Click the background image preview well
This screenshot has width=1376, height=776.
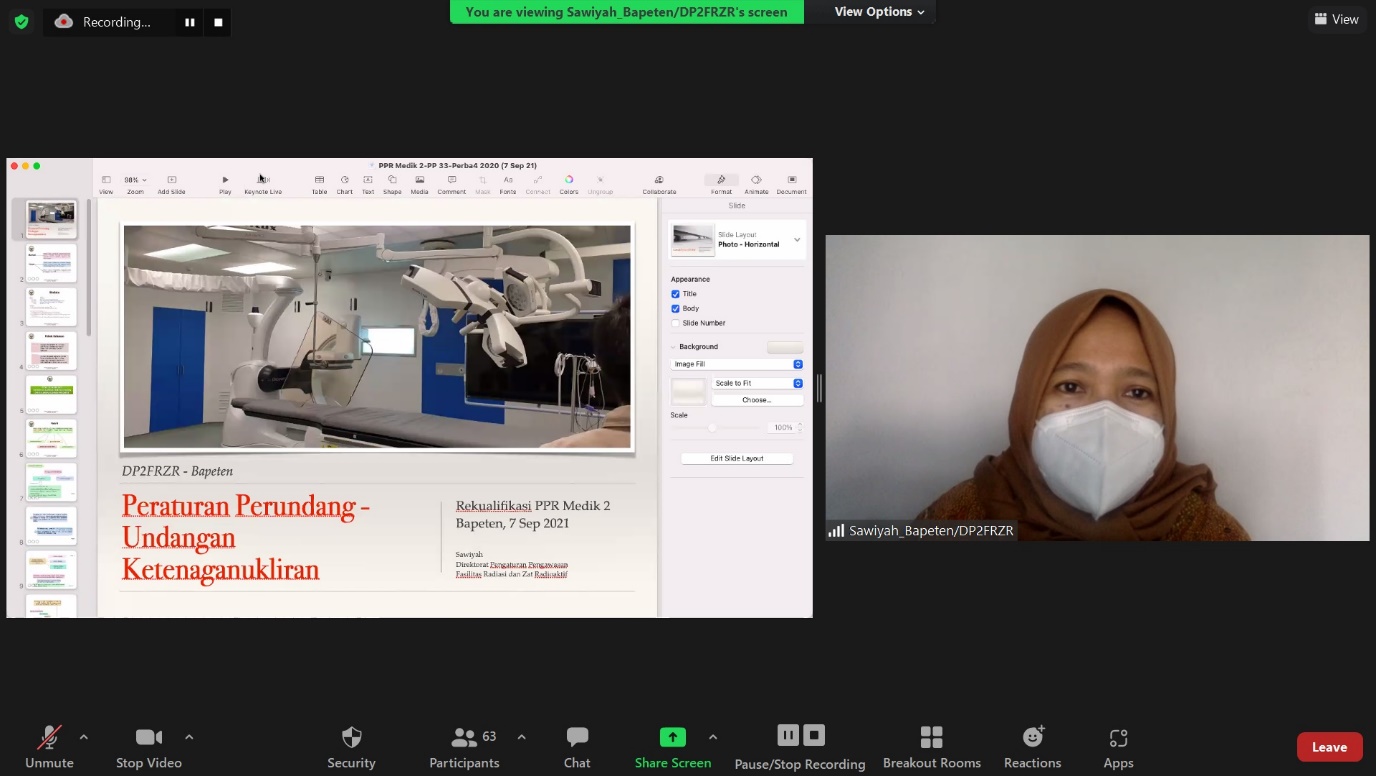[x=688, y=391]
